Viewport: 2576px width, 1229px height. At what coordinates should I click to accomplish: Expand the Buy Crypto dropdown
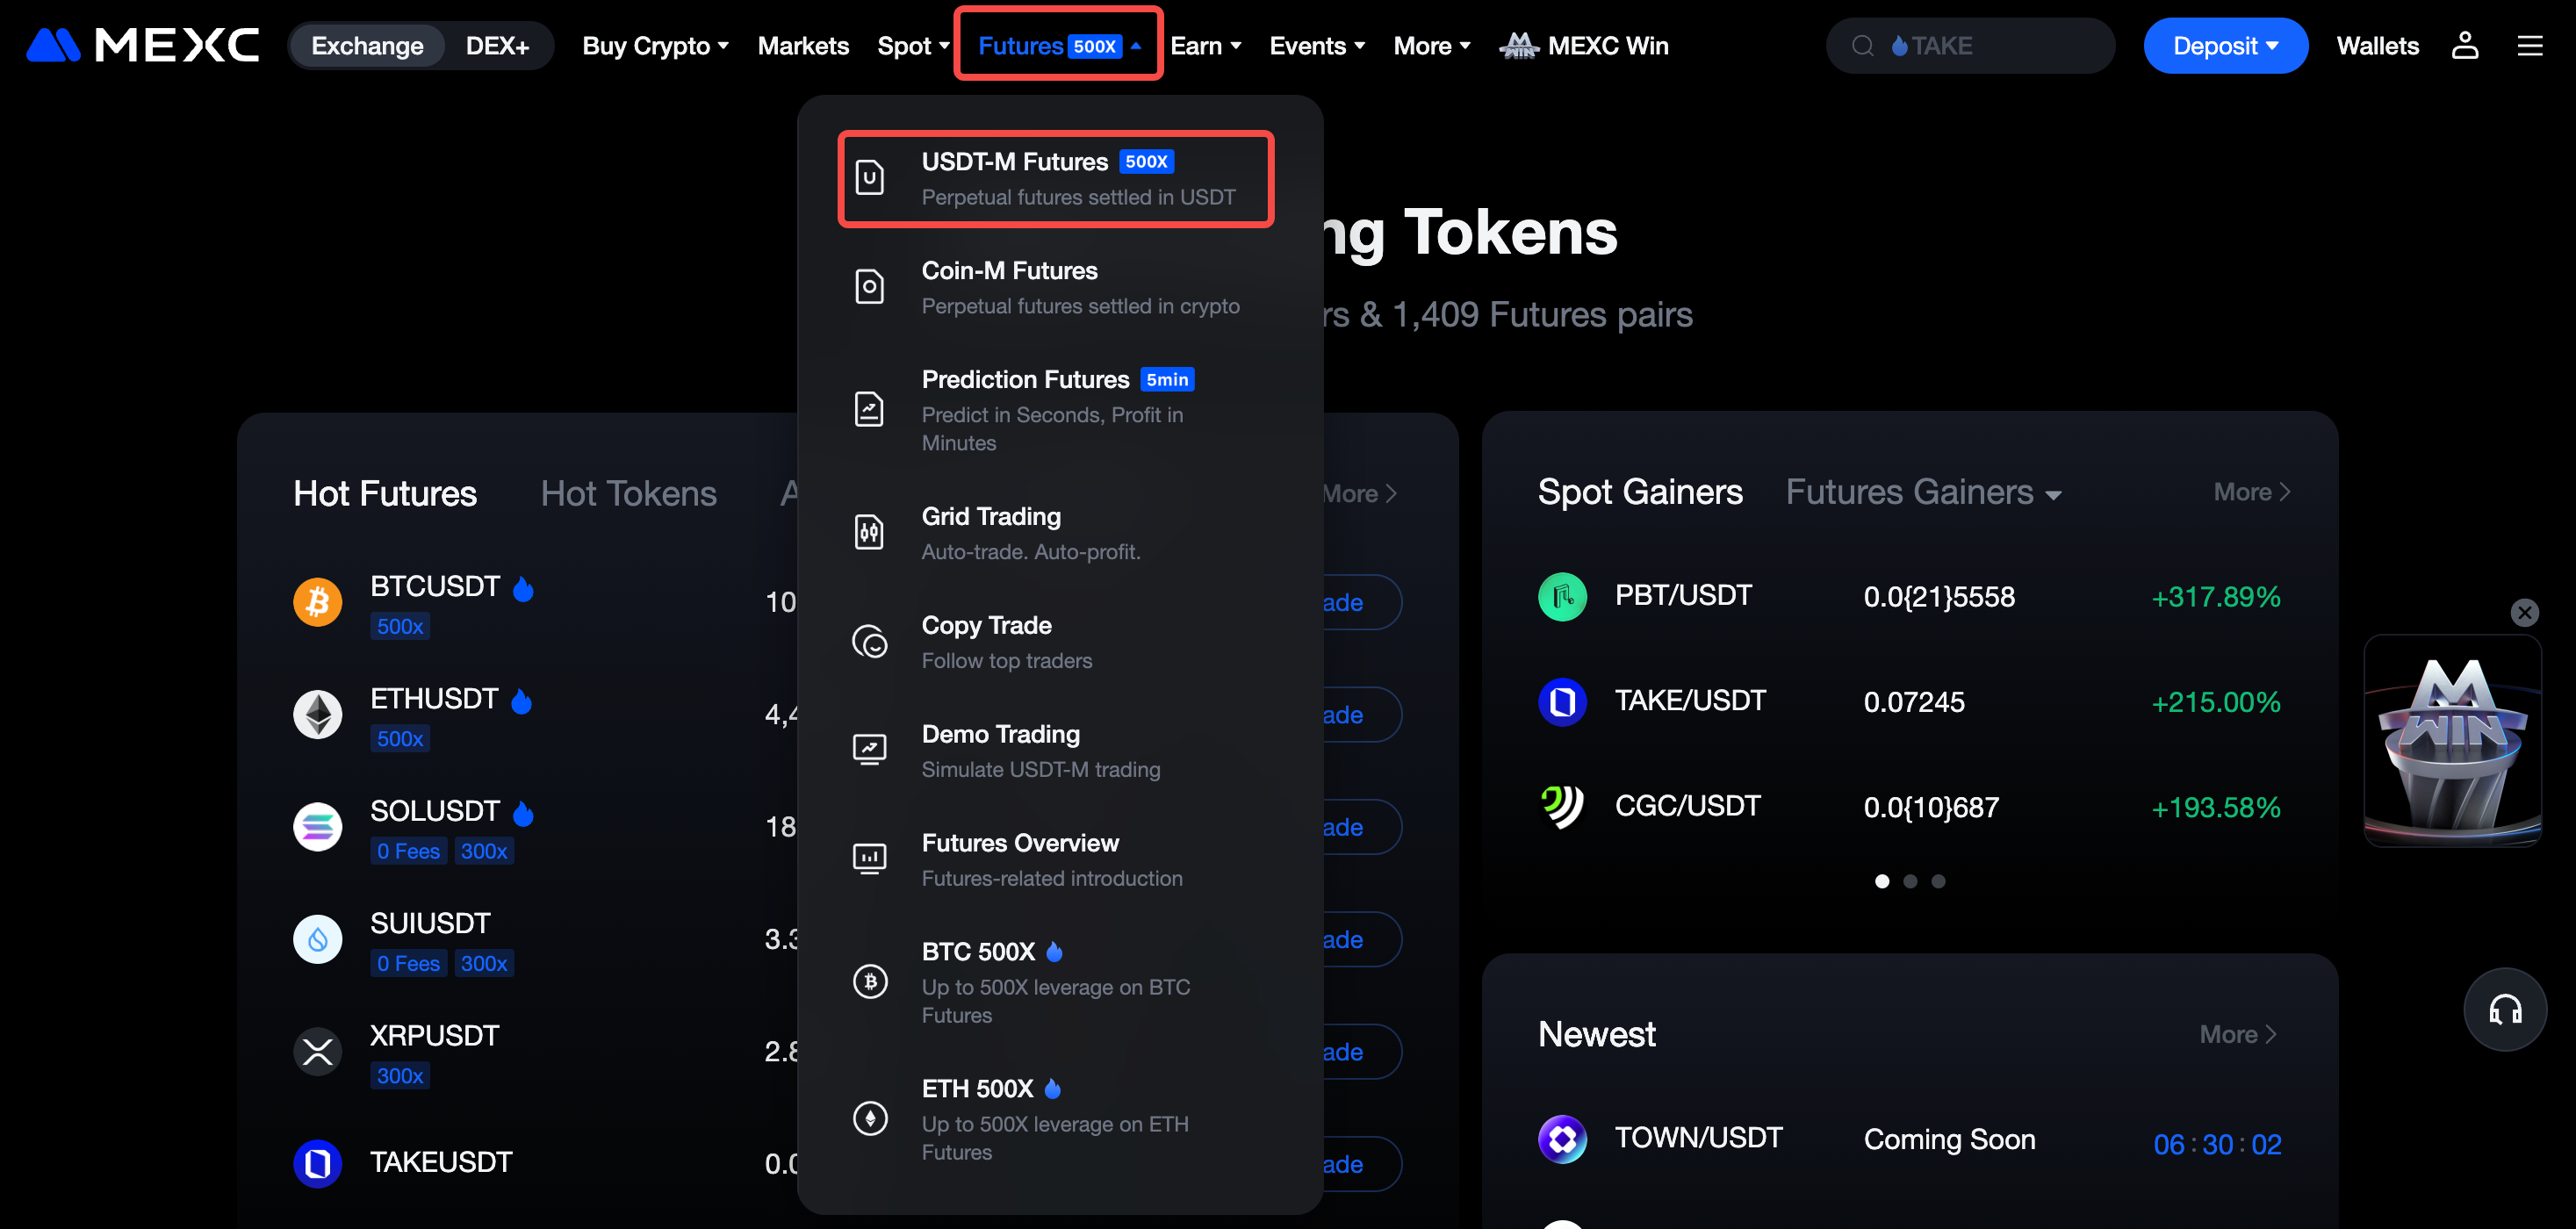coord(655,46)
